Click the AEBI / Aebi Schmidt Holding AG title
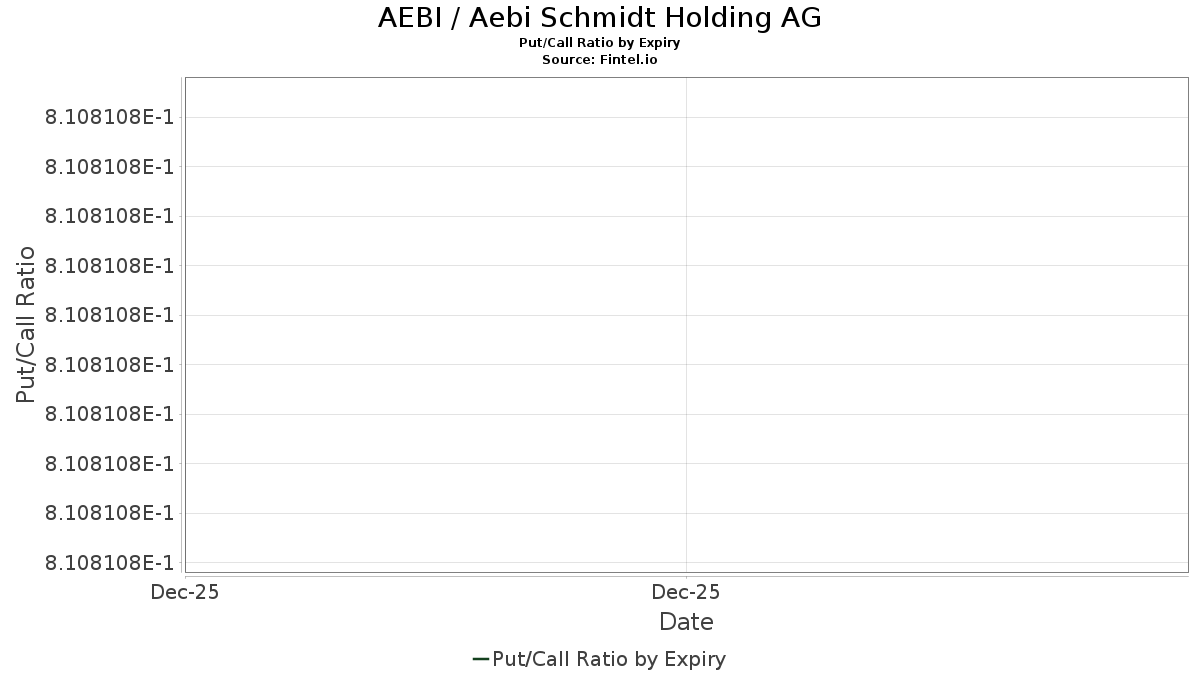The height and width of the screenshot is (675, 1200). (x=600, y=18)
